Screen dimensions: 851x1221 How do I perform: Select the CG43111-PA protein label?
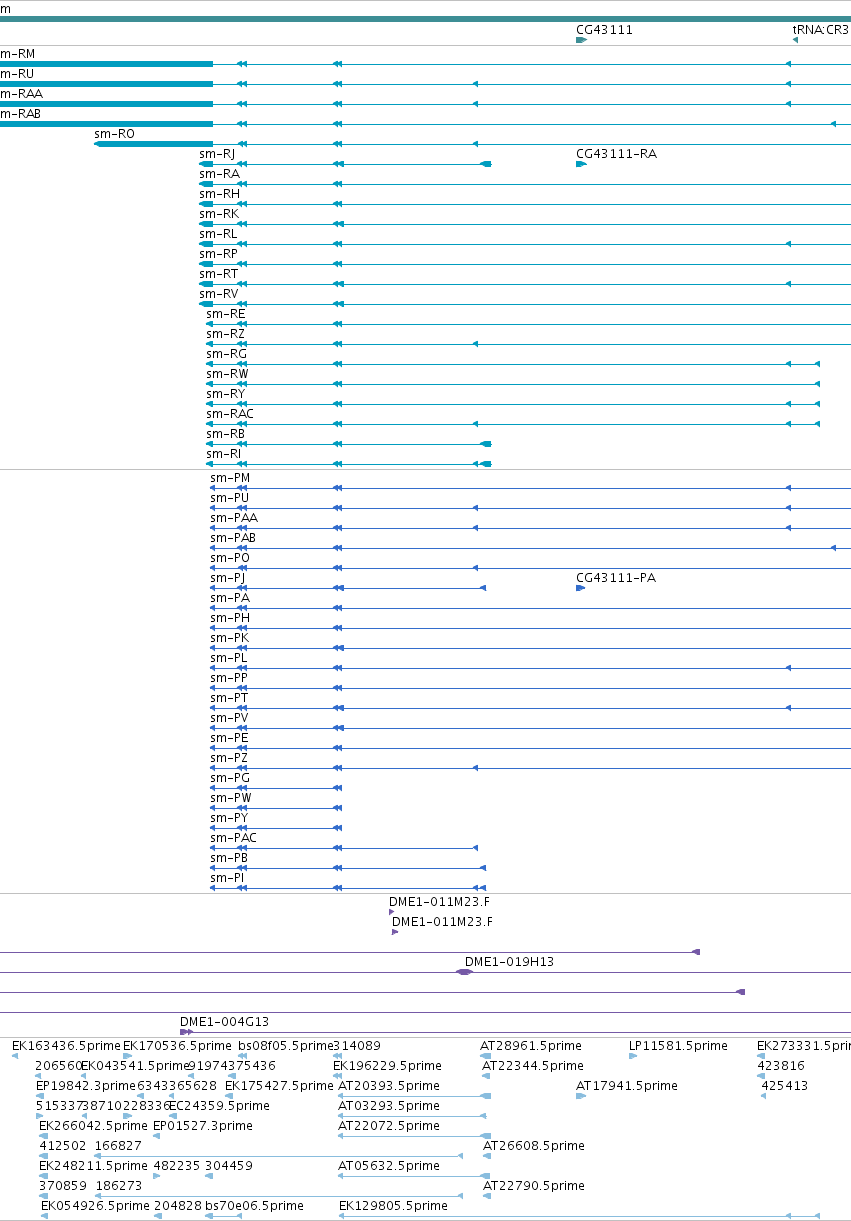pos(616,578)
